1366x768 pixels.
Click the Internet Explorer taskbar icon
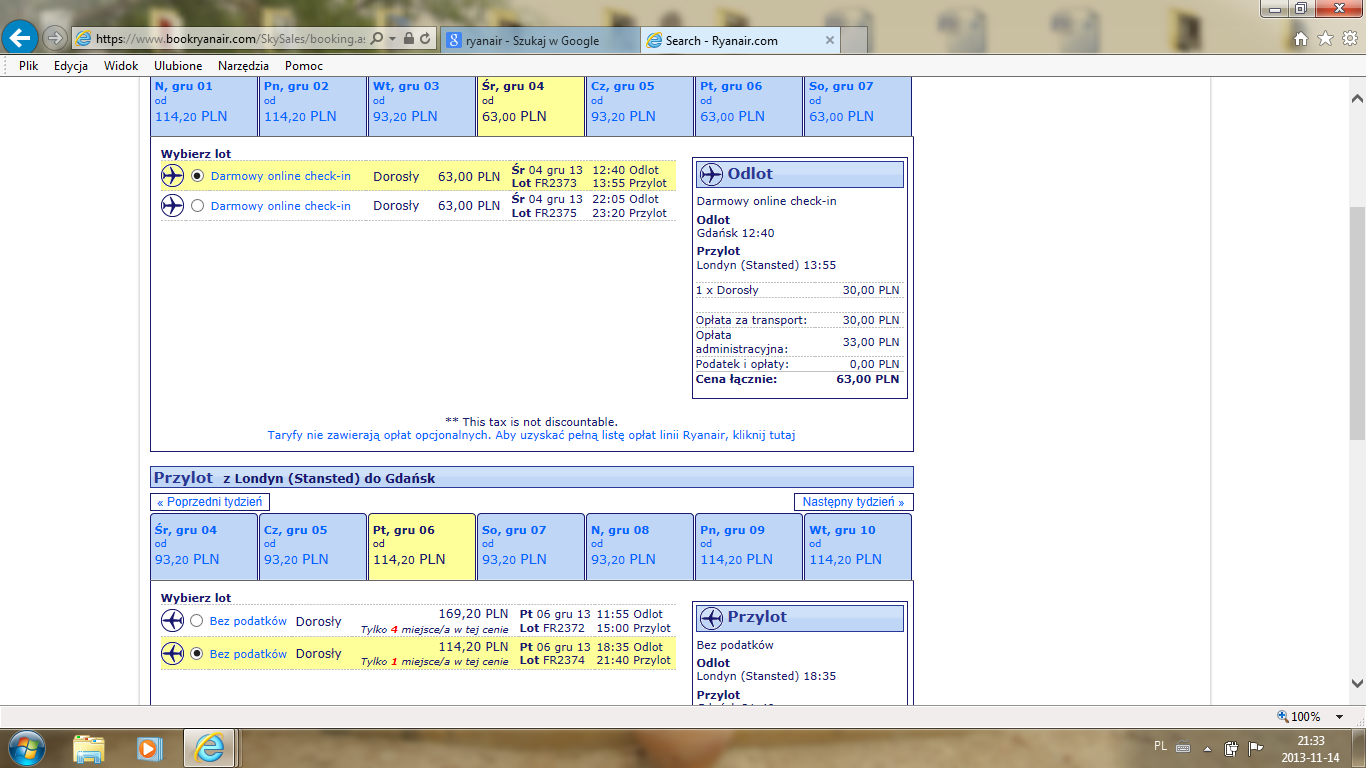[209, 748]
